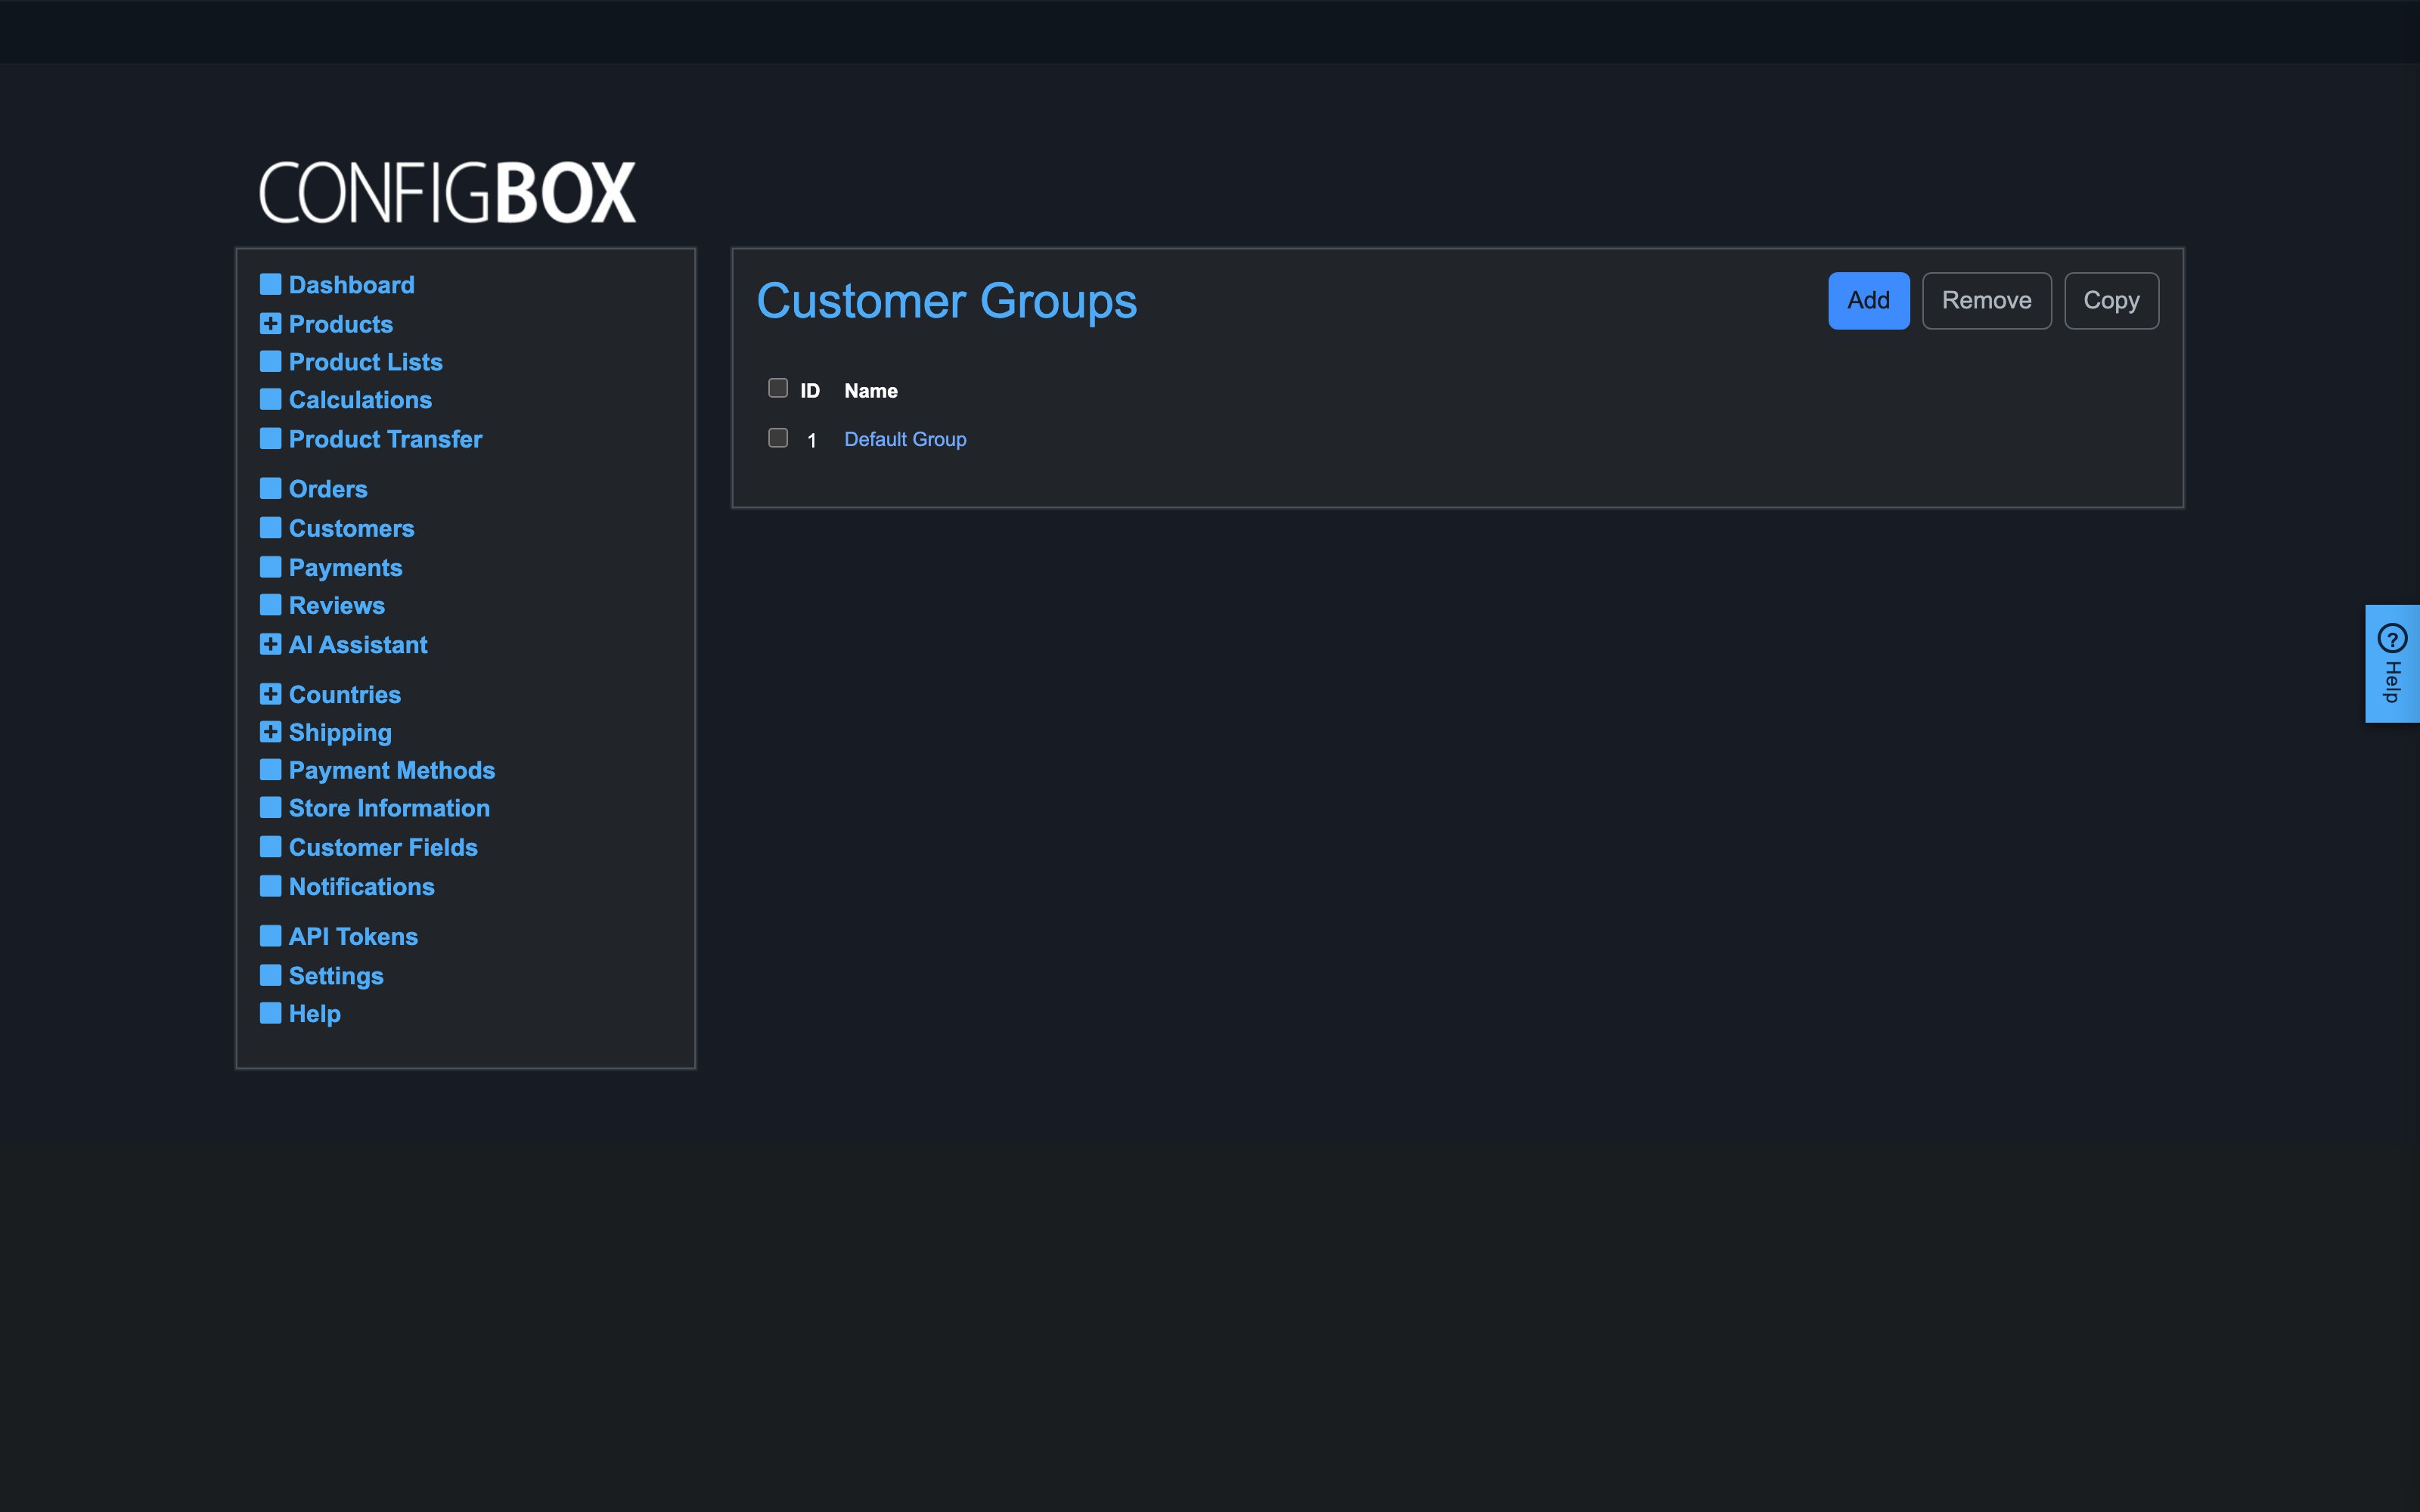Open Payment Methods in the sidebar

point(392,770)
